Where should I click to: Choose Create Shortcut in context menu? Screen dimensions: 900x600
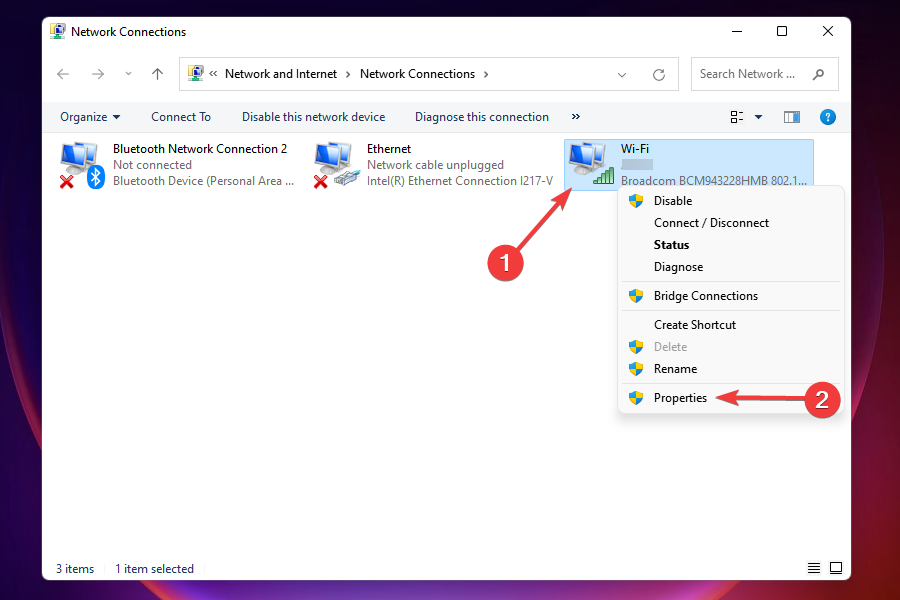pos(731,325)
